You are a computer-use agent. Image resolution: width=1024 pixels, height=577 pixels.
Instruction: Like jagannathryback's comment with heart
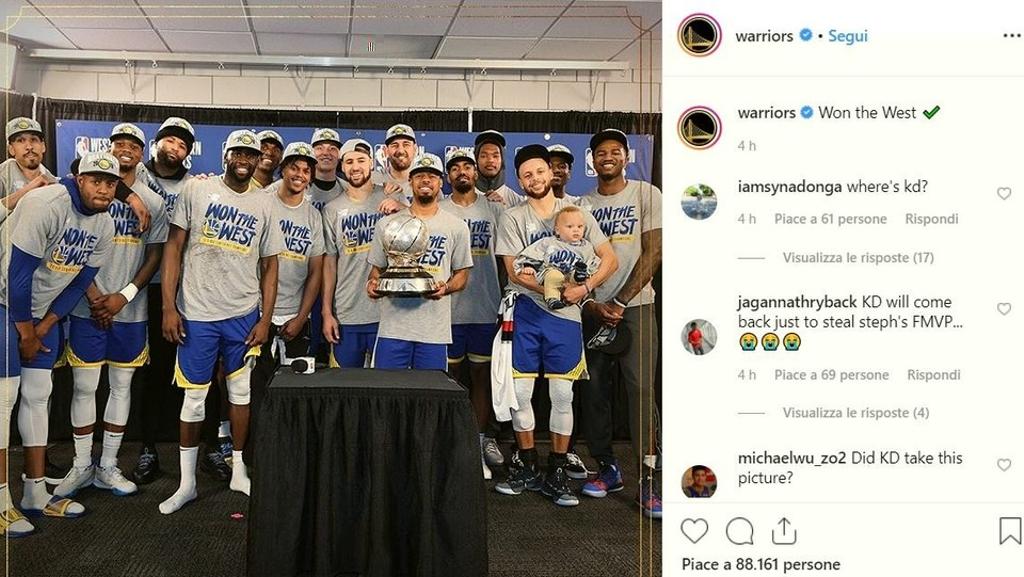[x=1004, y=309]
